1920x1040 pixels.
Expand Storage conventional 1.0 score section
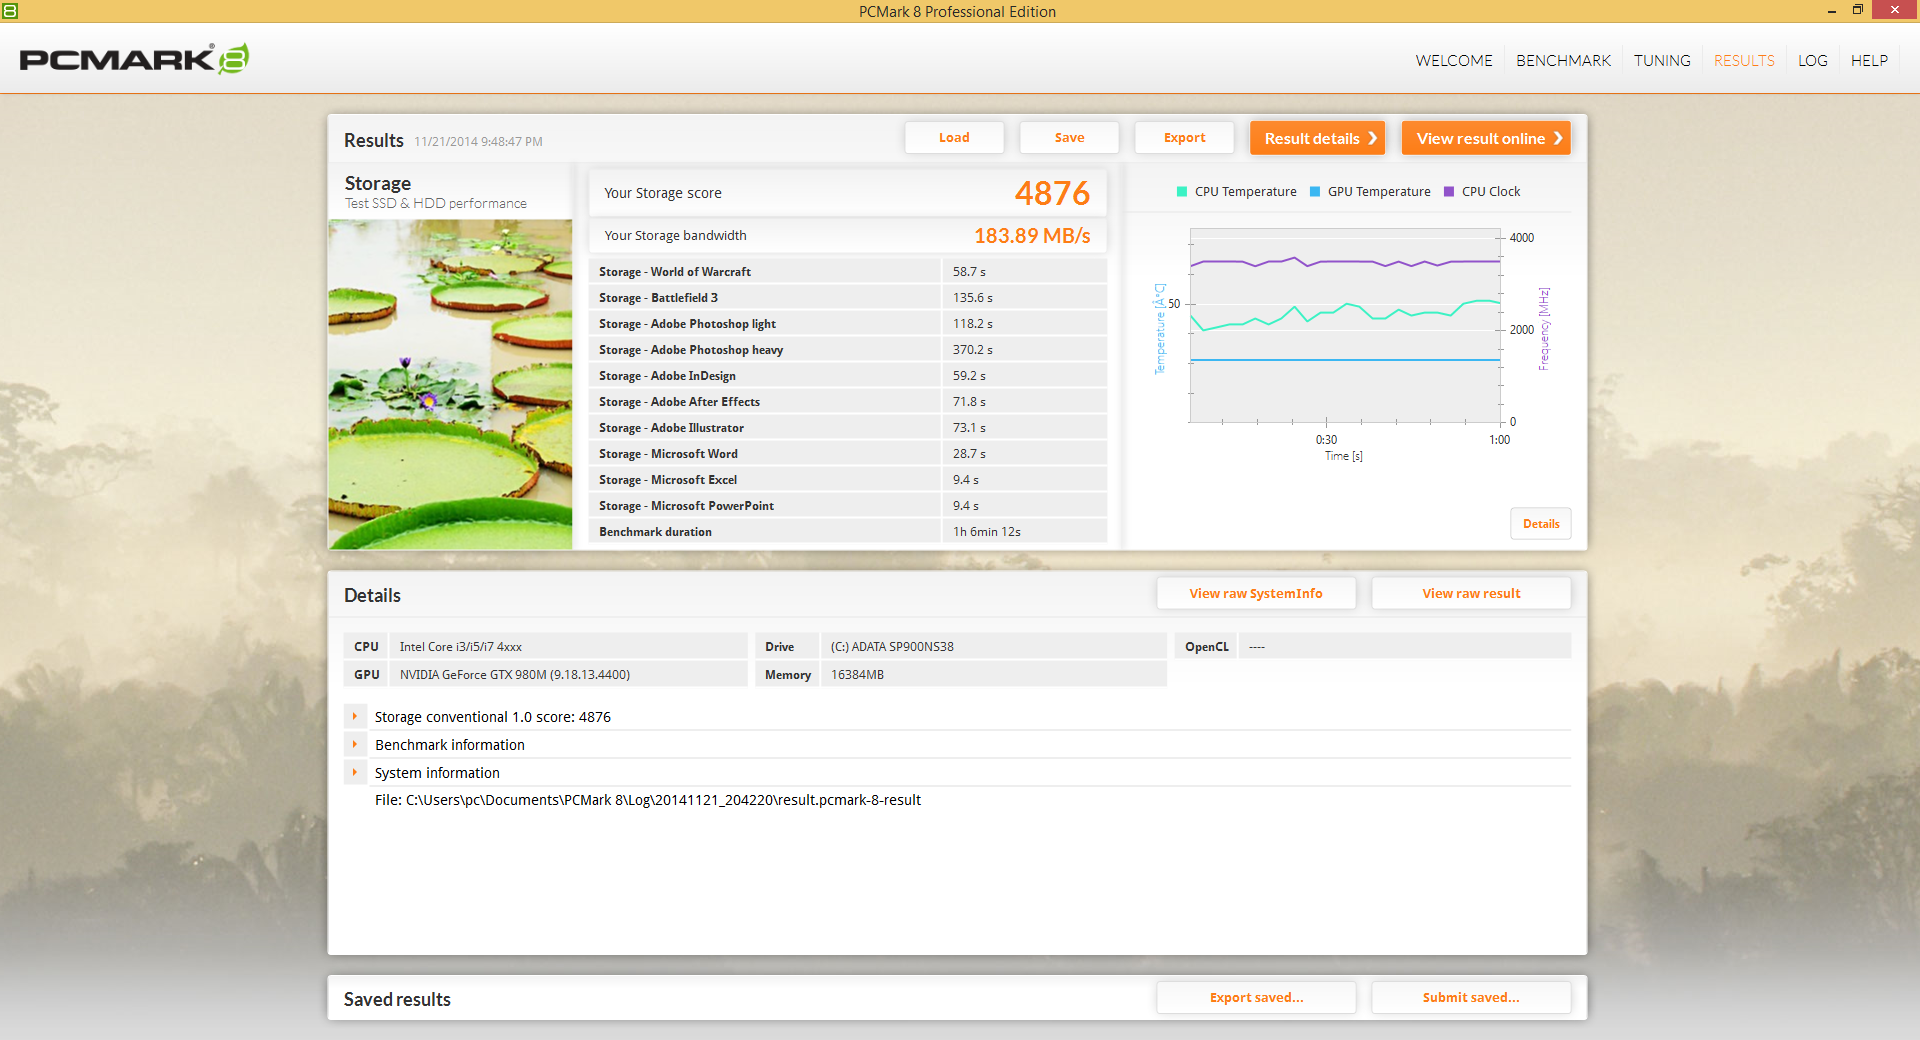[355, 716]
